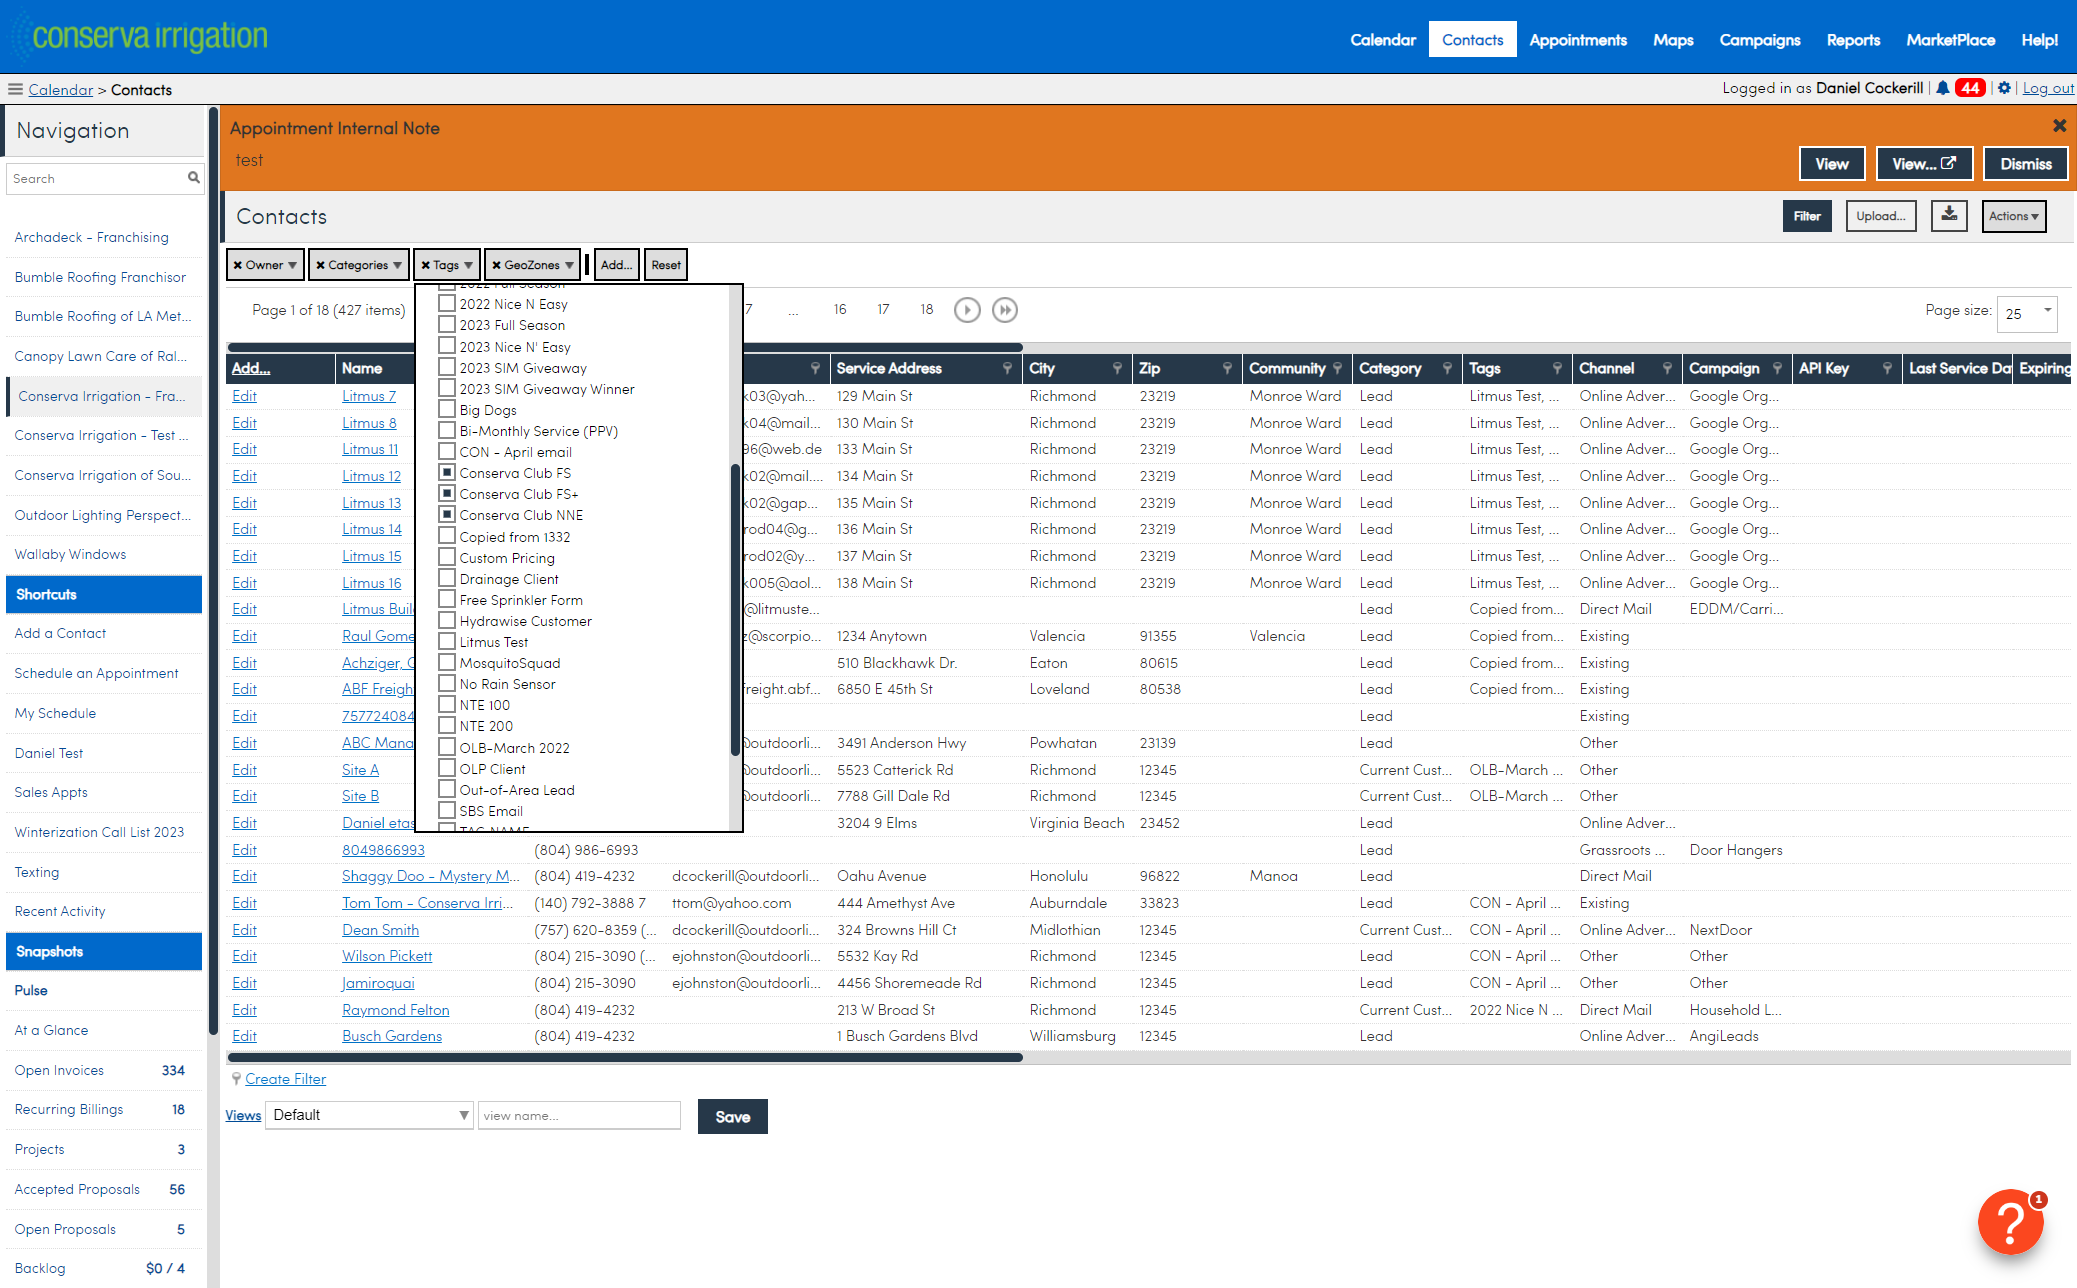Click filter icon on Zip column
Image resolution: width=2077 pixels, height=1288 pixels.
pos(1227,368)
